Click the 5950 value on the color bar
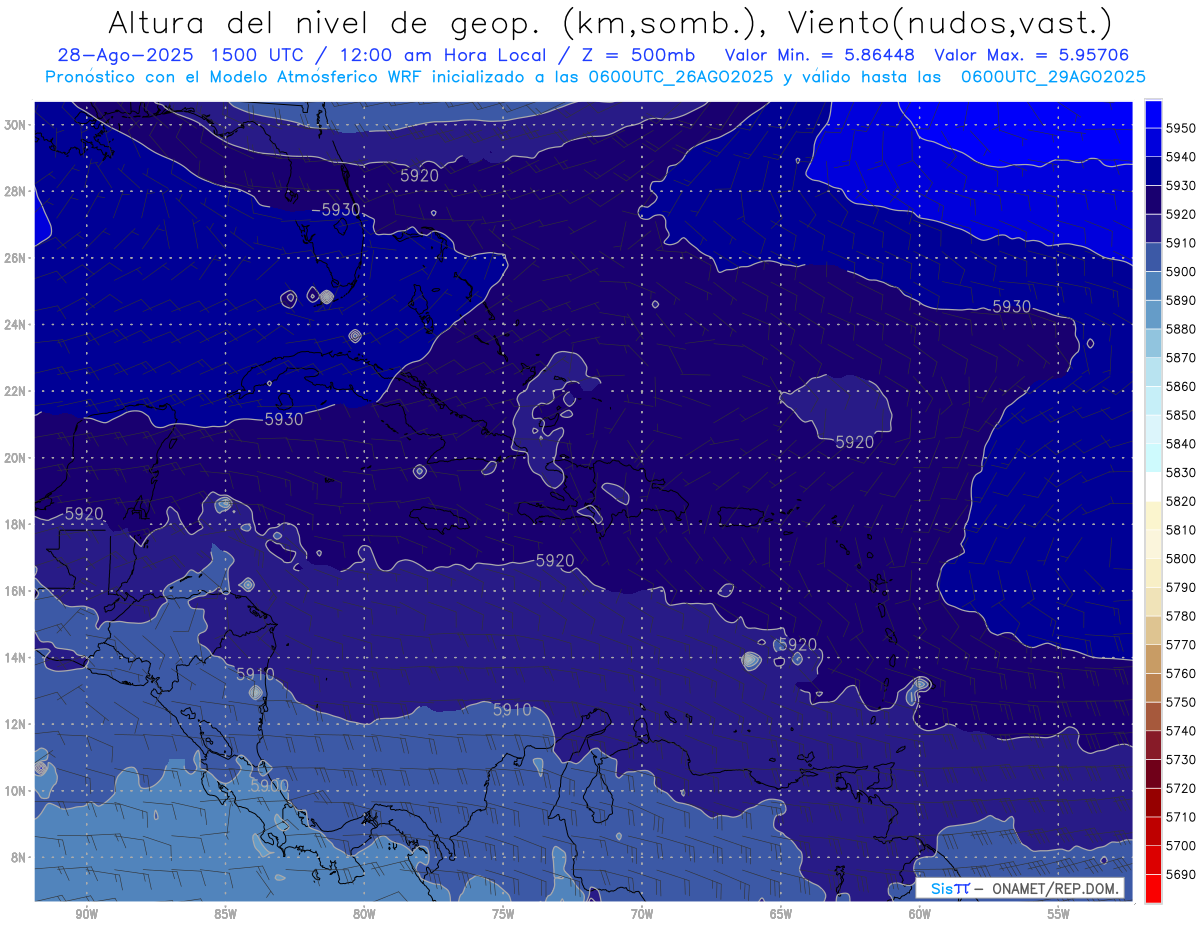 pos(1181,128)
